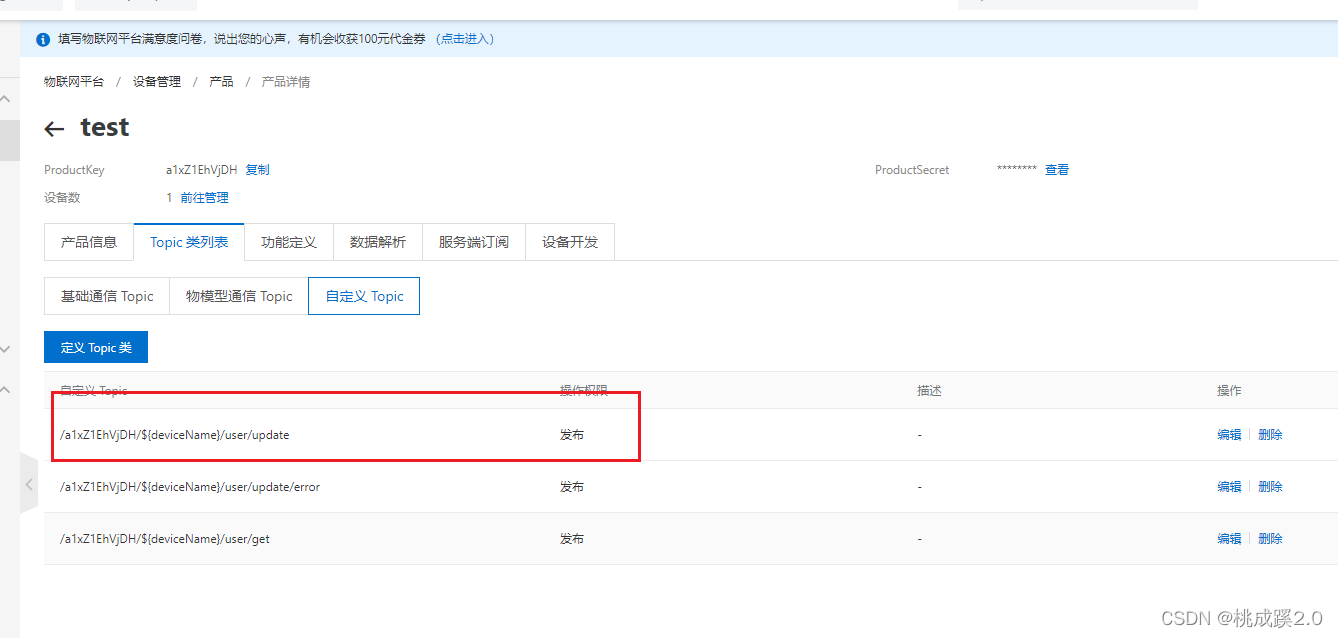This screenshot has width=1338, height=638.
Task: Open the 服务端订阅 tab
Action: [474, 242]
